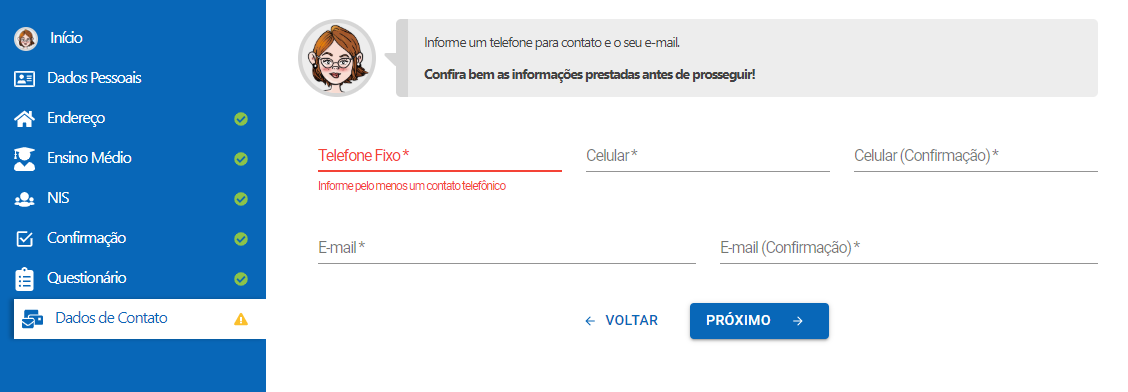Click into the E-mail field
The image size is (1128, 392).
click(506, 248)
